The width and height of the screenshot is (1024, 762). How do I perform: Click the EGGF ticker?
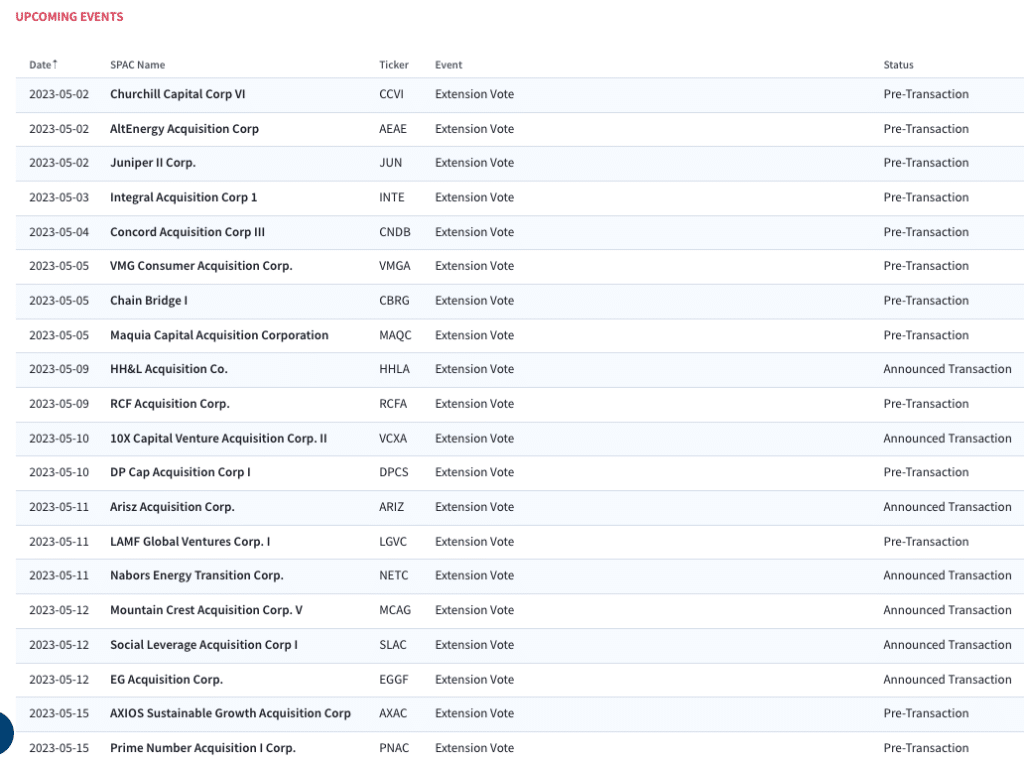(394, 679)
